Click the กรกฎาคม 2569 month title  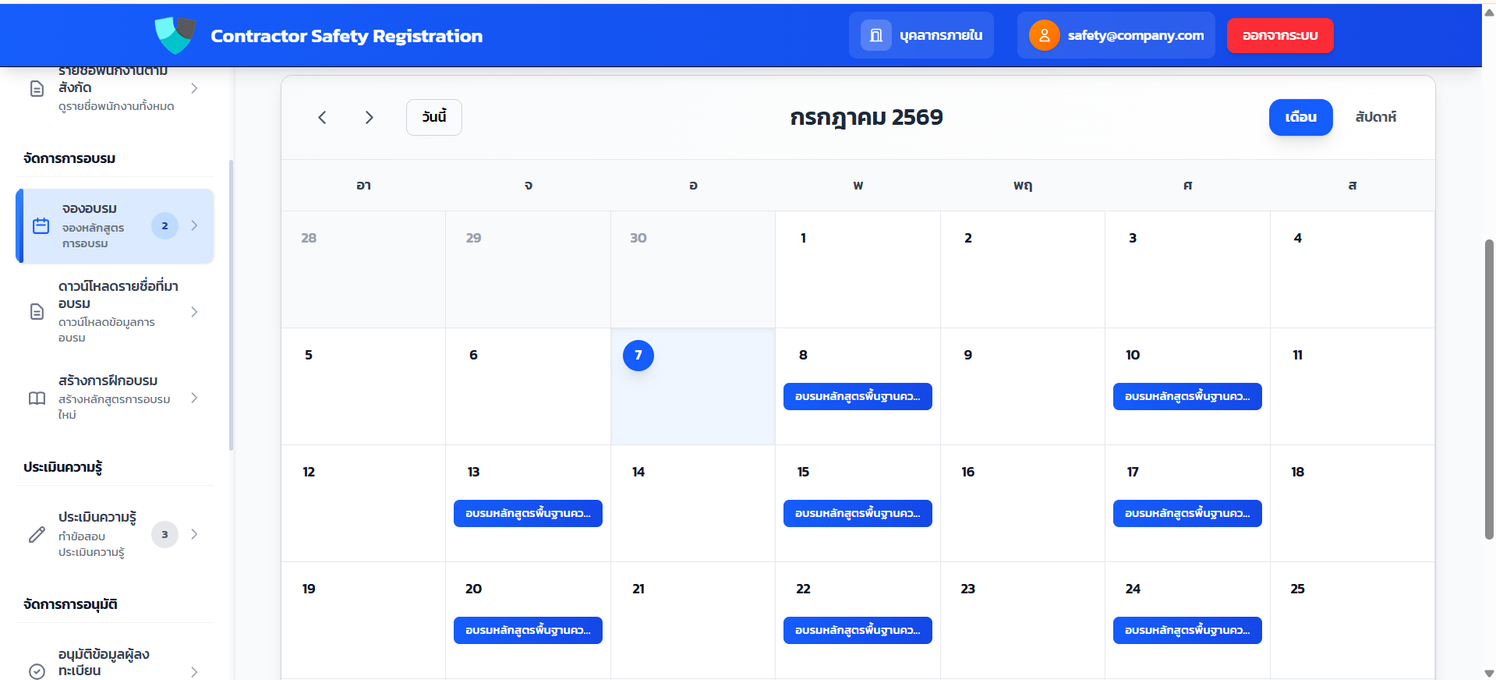(x=866, y=117)
